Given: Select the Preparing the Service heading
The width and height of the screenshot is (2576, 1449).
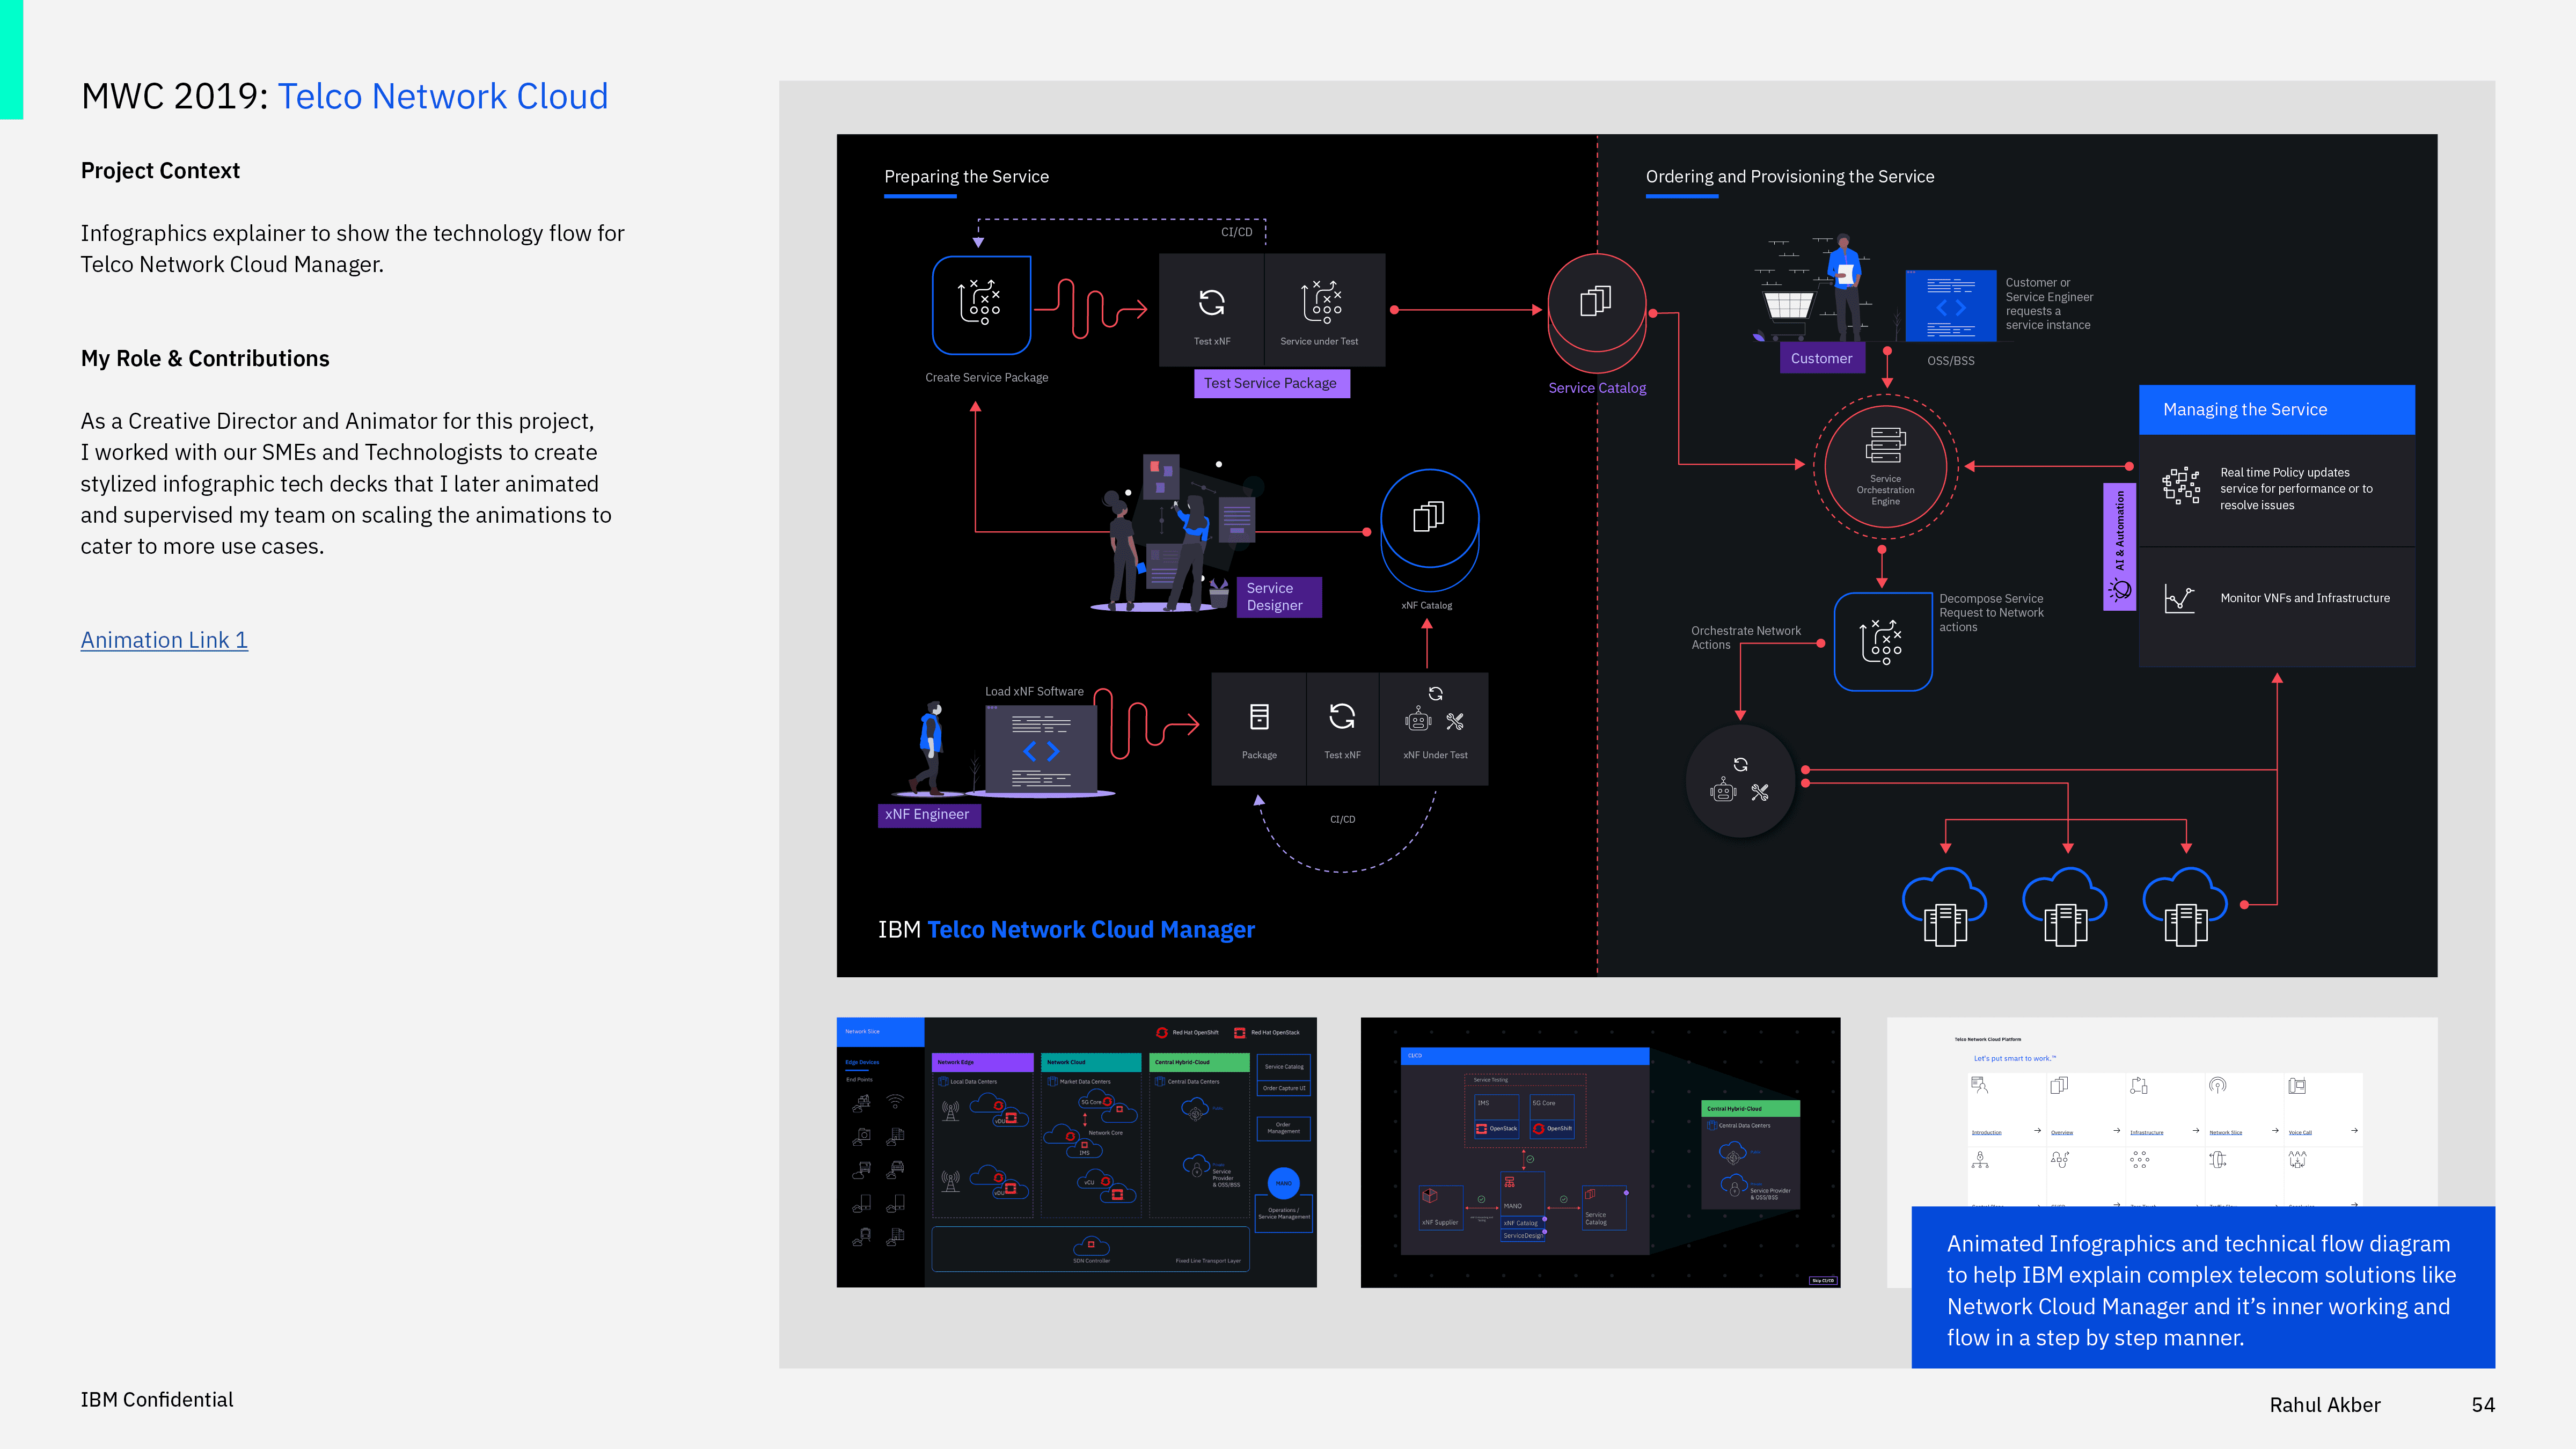Looking at the screenshot, I should point(966,176).
